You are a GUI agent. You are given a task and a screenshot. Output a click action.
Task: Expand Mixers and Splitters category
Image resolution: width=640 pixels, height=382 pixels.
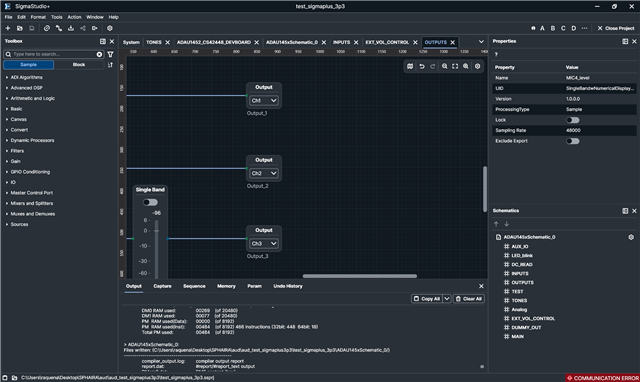click(31, 203)
